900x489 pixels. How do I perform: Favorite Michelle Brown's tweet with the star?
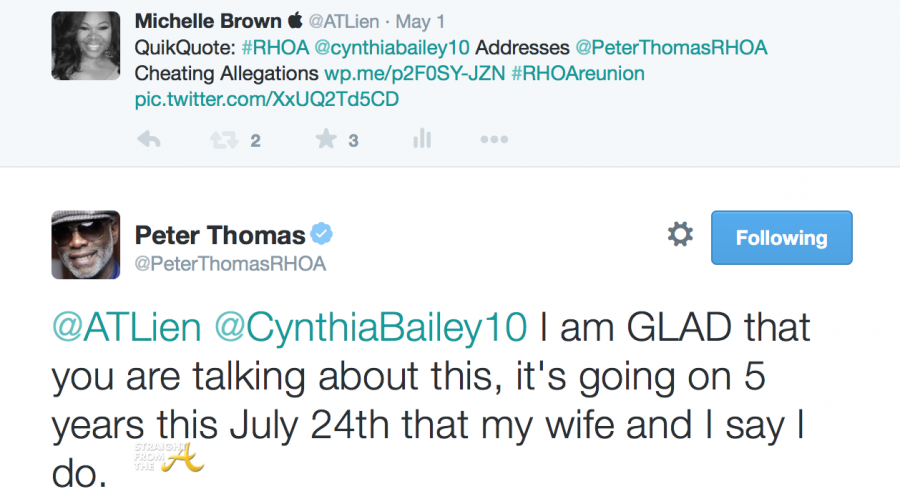click(326, 140)
